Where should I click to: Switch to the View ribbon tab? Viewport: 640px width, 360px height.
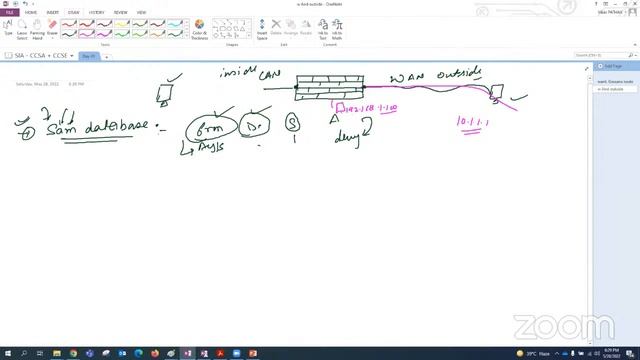pos(141,13)
